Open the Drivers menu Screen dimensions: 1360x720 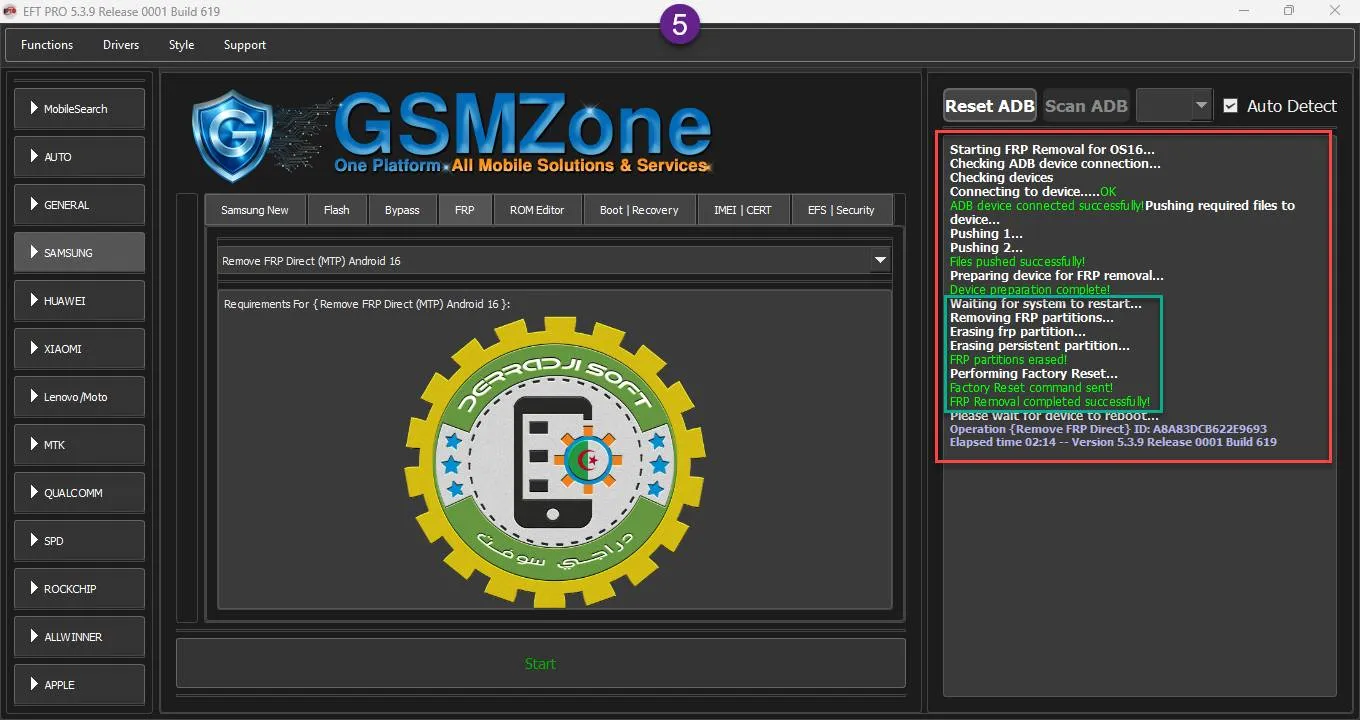[121, 45]
